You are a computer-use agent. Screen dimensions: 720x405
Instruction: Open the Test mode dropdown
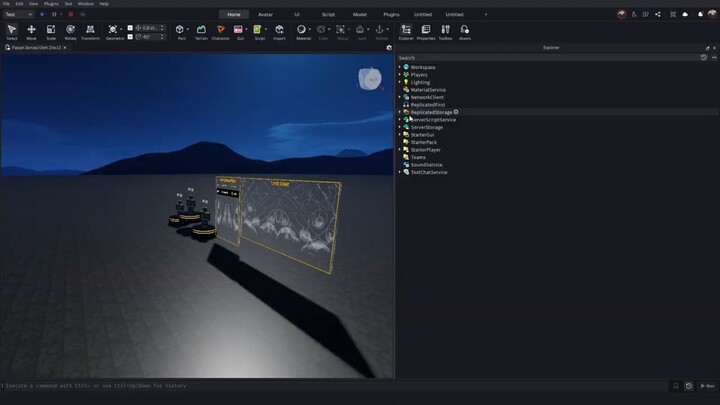tap(19, 14)
